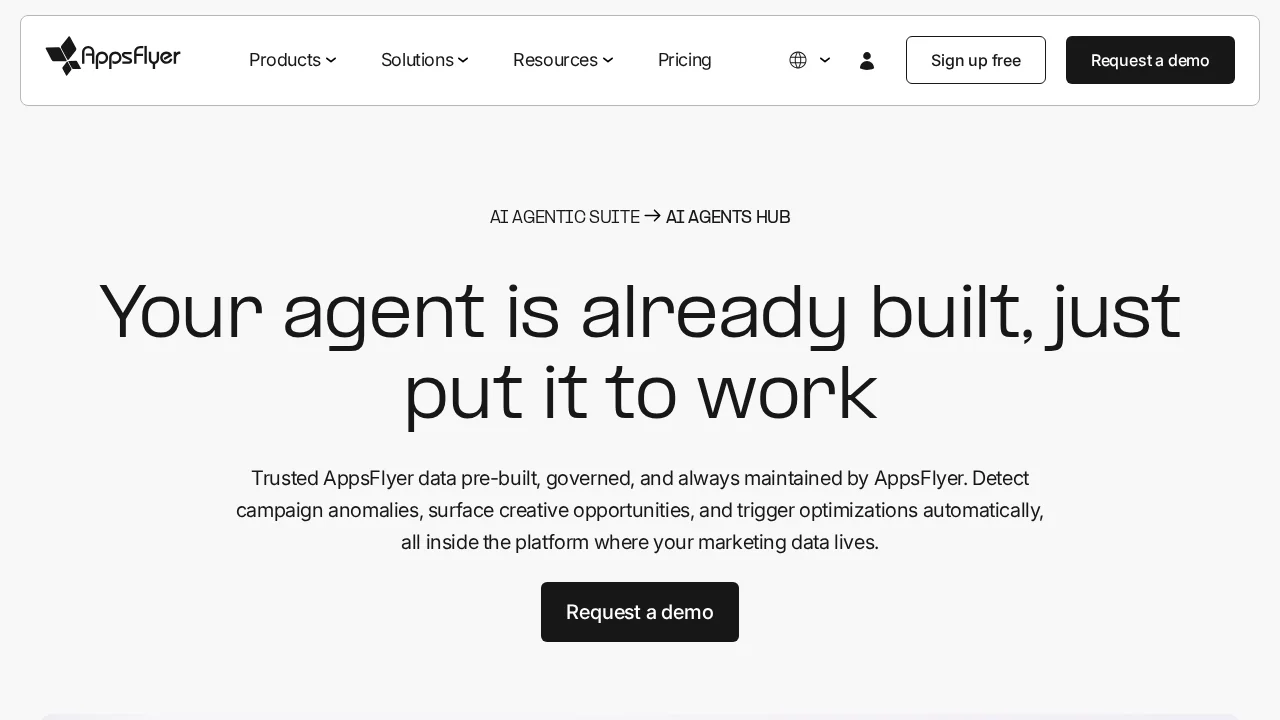Click the headline 'Your agent is already built'
Viewport: 1280px width, 720px height.
(x=640, y=311)
